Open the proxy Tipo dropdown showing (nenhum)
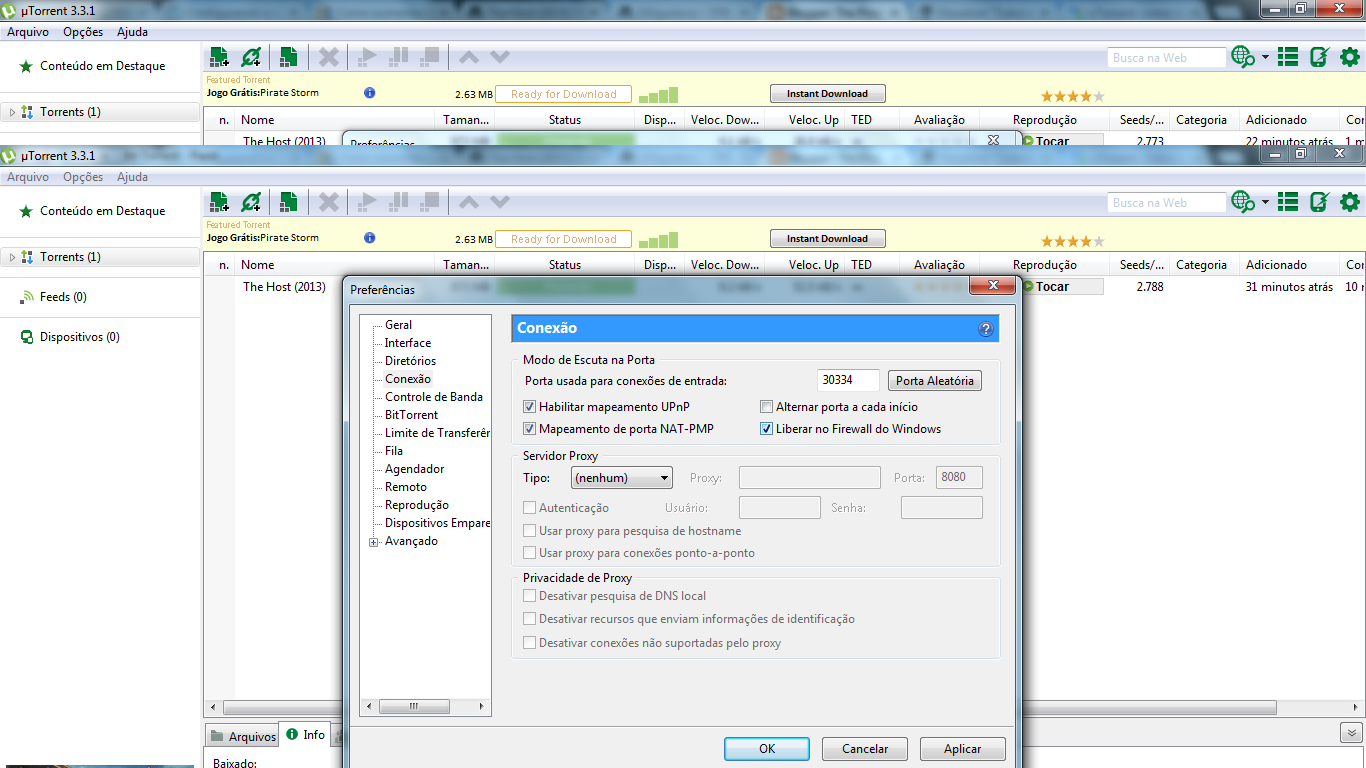Image resolution: width=1366 pixels, height=768 pixels. click(x=622, y=478)
